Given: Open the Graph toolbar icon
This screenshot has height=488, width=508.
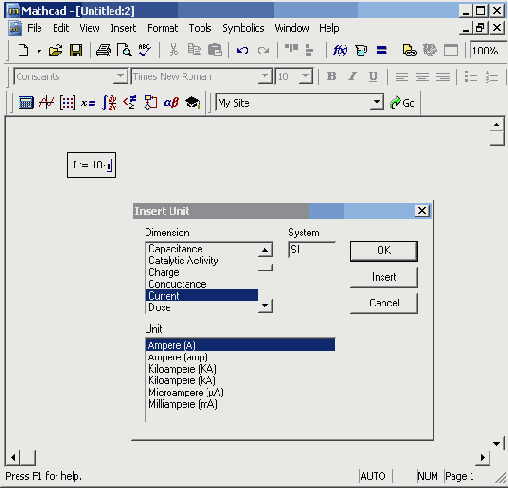Looking at the screenshot, I should 46,103.
